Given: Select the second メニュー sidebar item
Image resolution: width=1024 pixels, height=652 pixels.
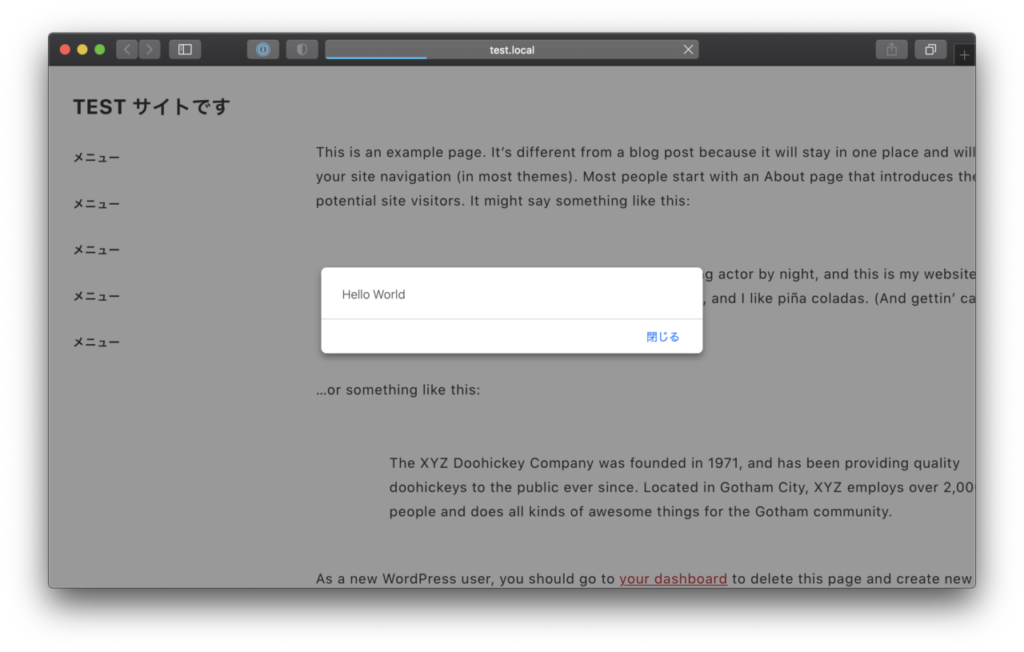Looking at the screenshot, I should pos(96,204).
